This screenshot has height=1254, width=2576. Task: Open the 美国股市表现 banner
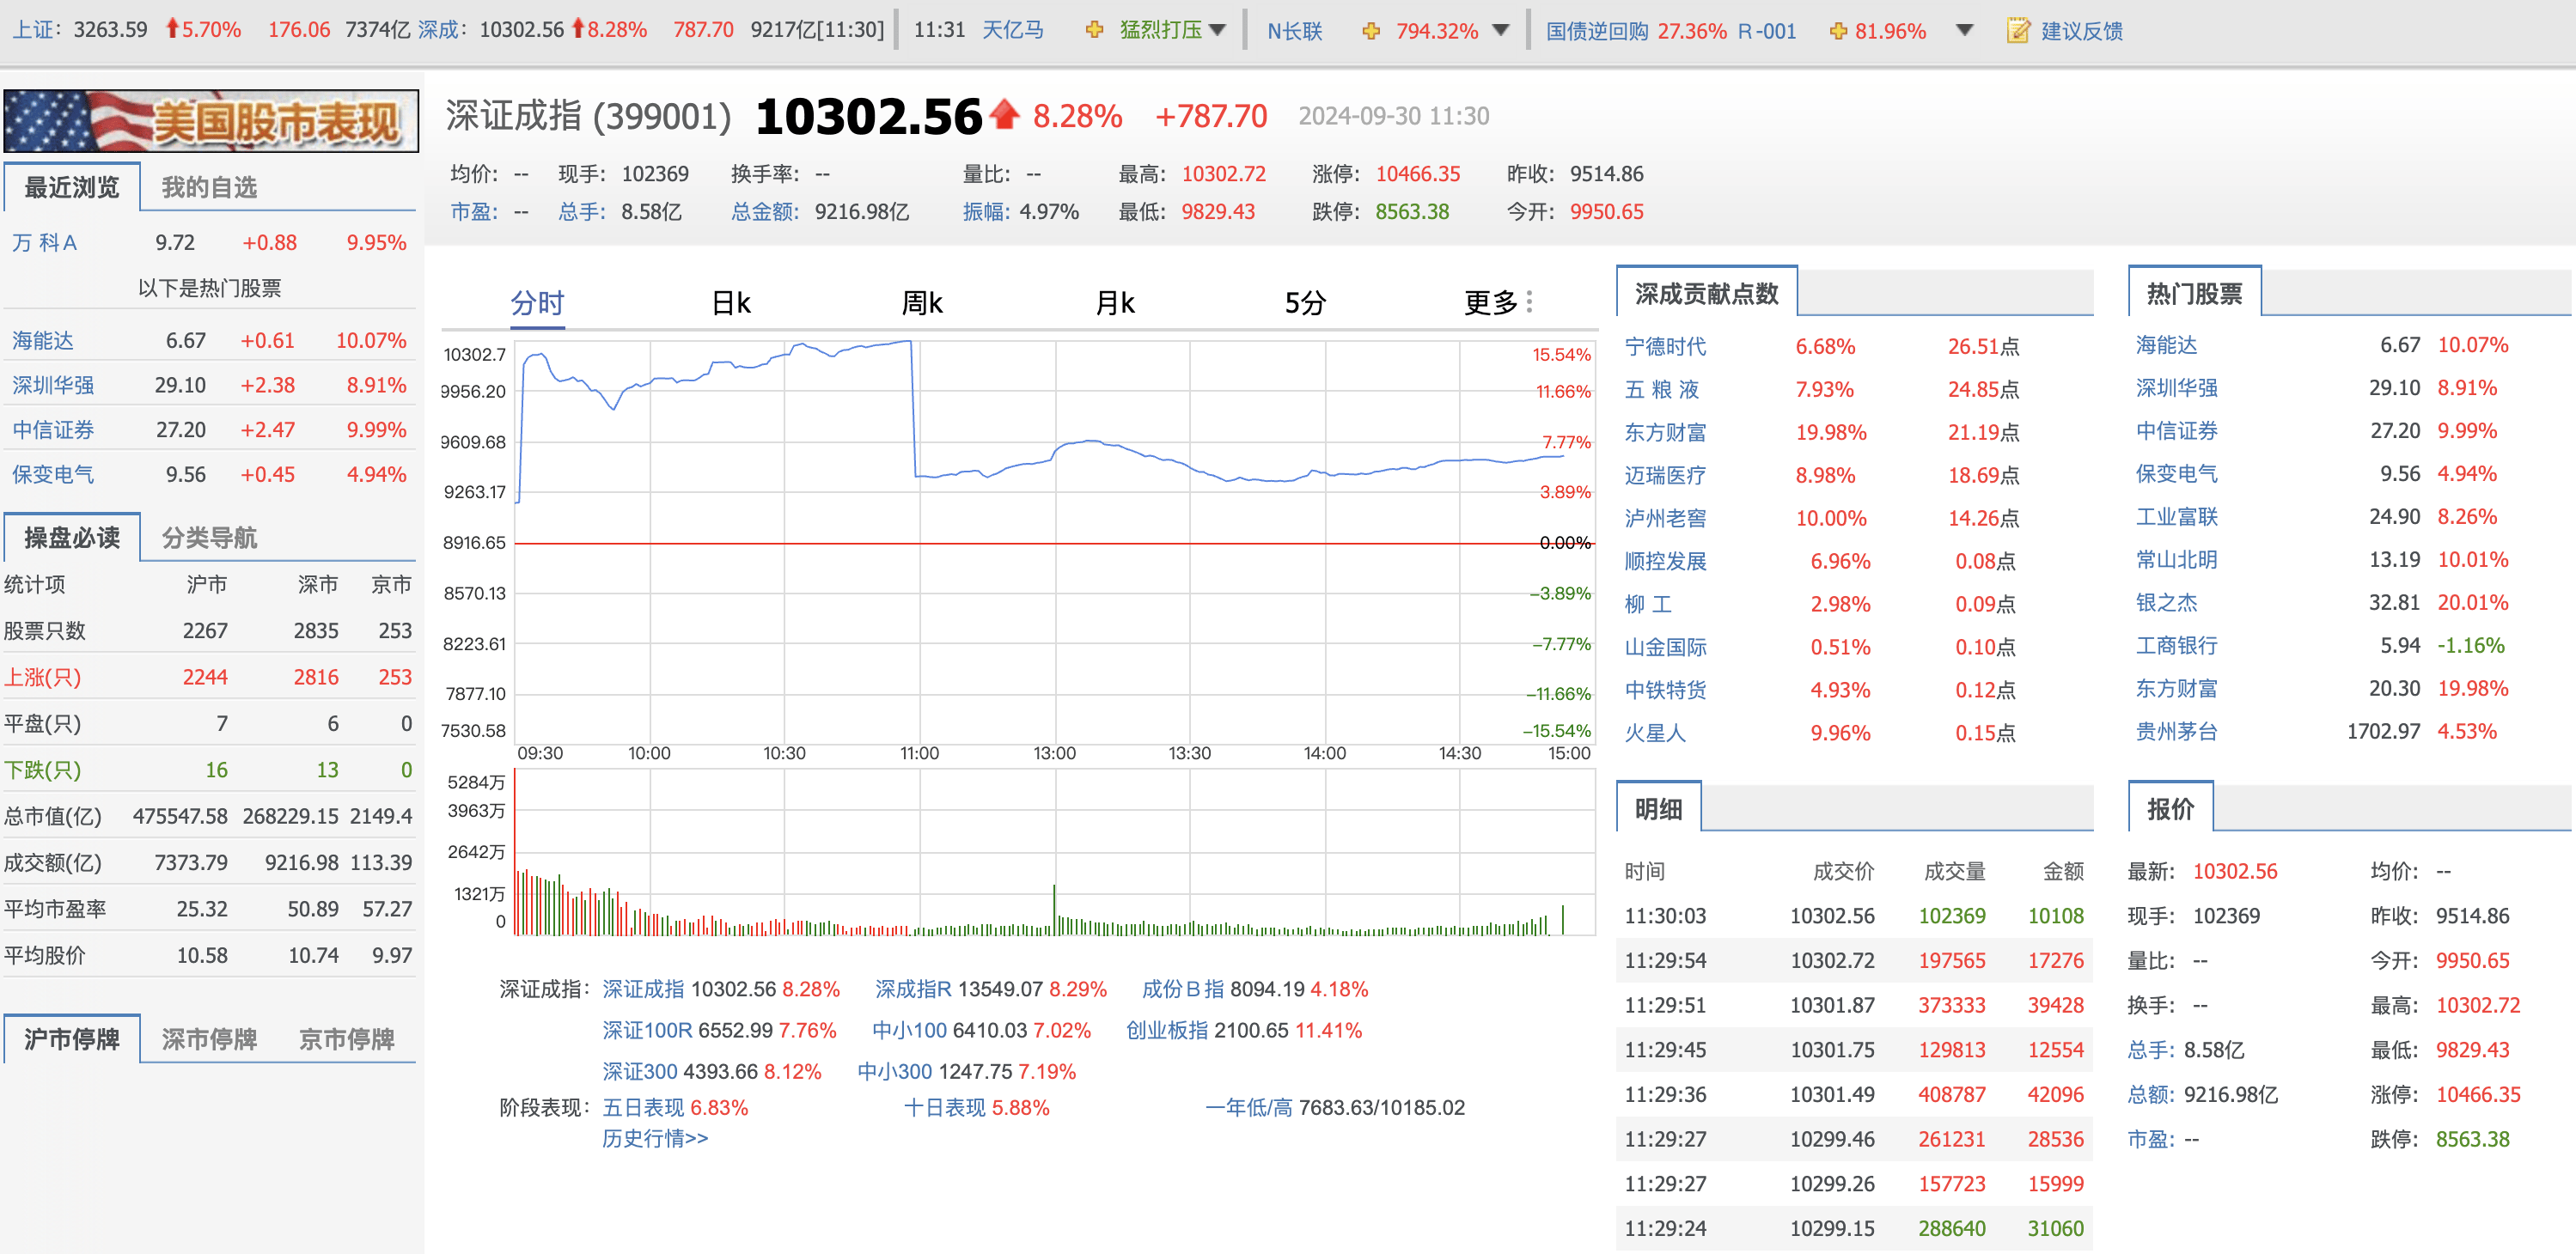point(211,121)
